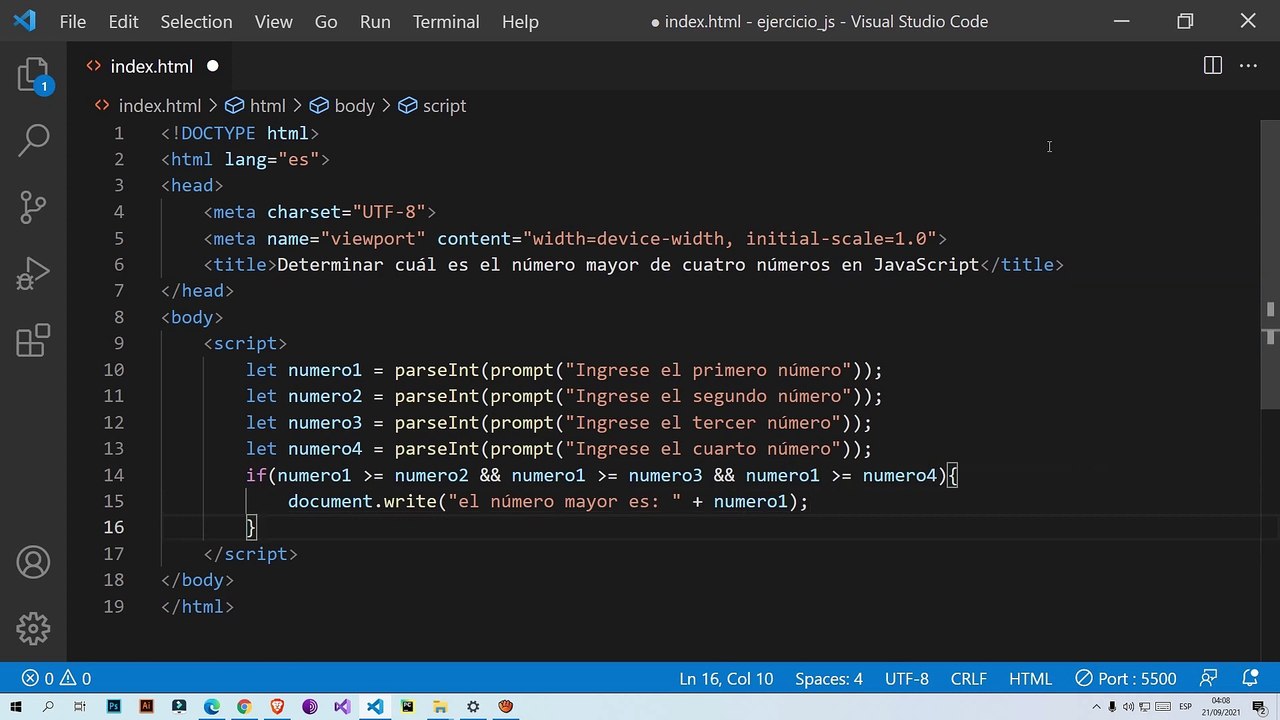Open Visual Studio purple icon in taskbar
The image size is (1280, 720).
click(342, 707)
